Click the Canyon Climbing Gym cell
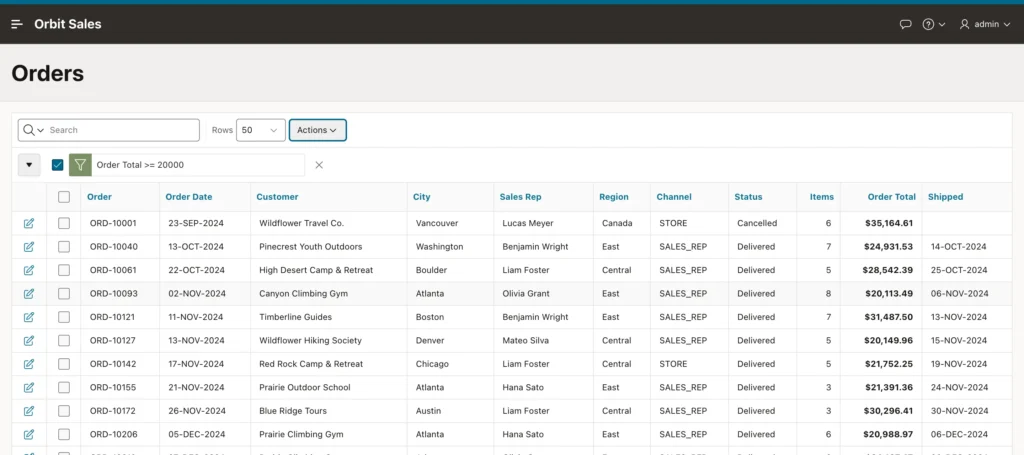This screenshot has width=1024, height=455. [303, 294]
